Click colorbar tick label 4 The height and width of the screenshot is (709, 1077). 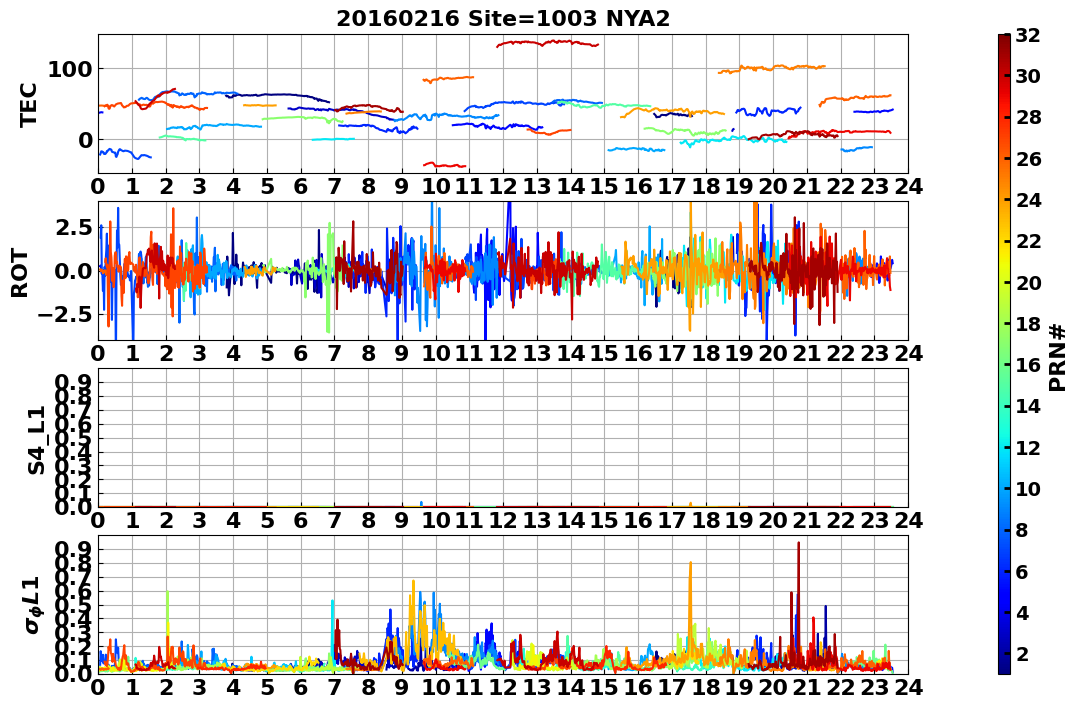click(1022, 612)
